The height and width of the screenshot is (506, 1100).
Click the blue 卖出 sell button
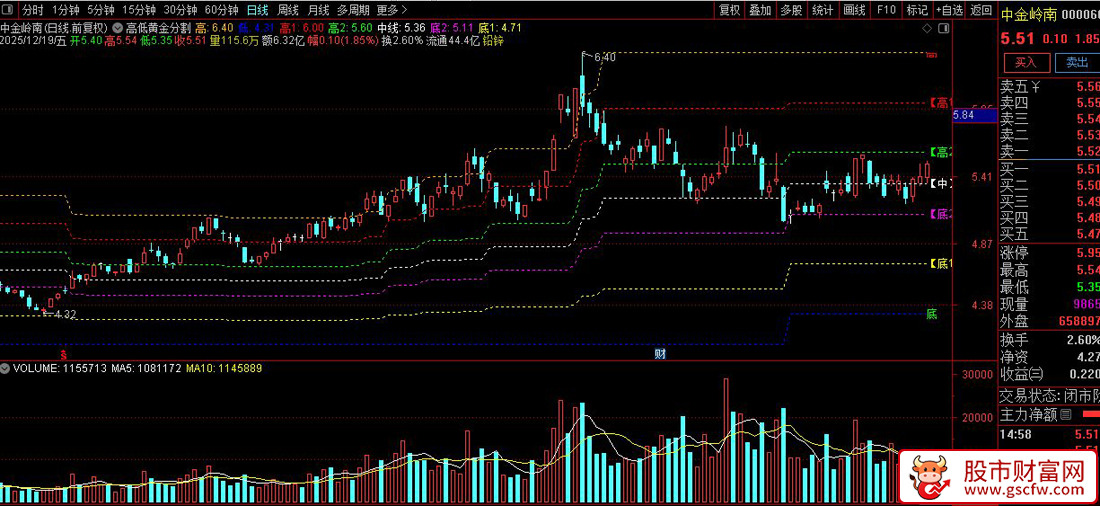(x=1077, y=62)
